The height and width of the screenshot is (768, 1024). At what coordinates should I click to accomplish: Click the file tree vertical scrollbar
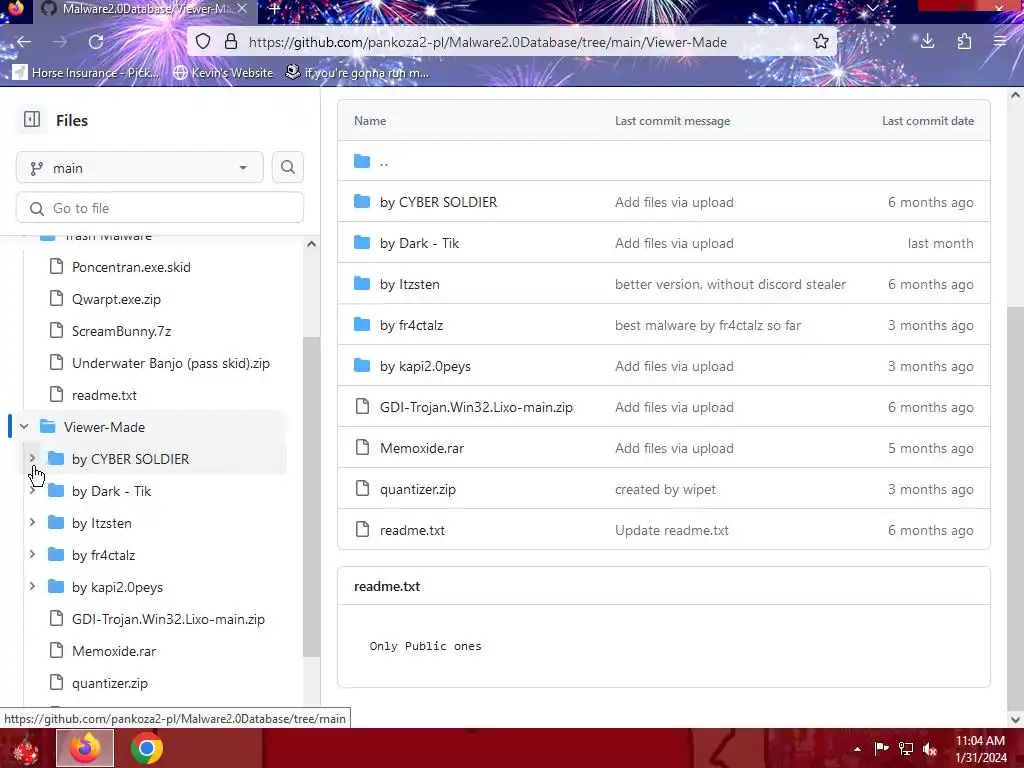(x=312, y=496)
